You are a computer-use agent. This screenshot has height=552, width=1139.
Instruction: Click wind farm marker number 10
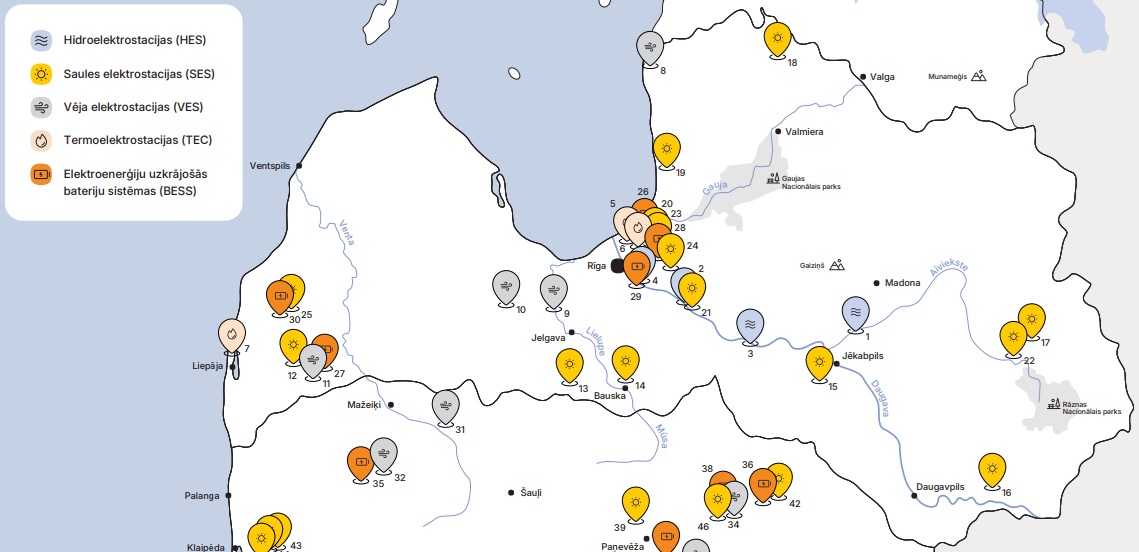tap(506, 288)
